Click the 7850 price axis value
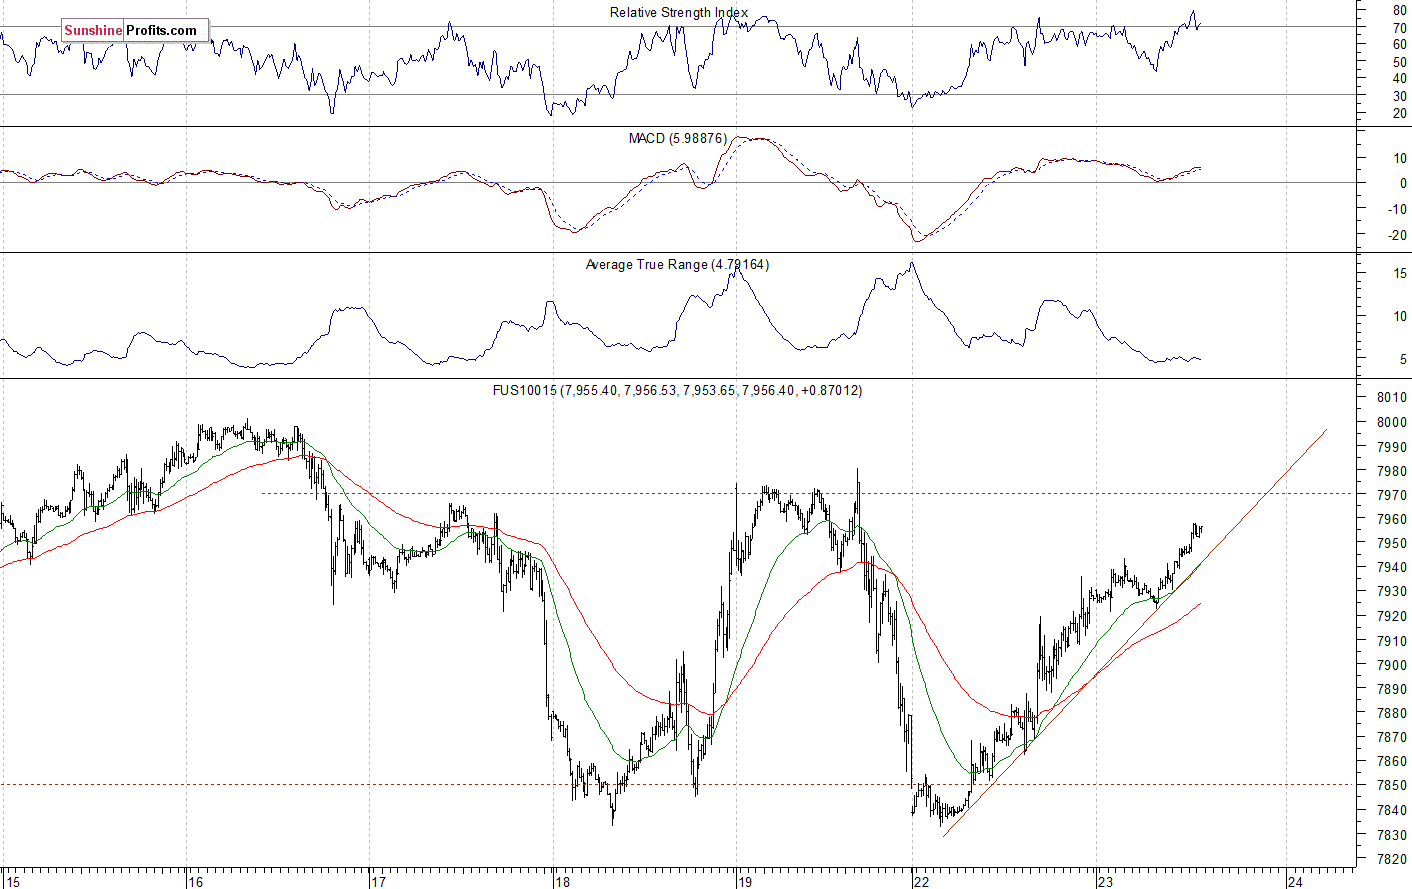The image size is (1412, 889). pyautogui.click(x=1392, y=786)
